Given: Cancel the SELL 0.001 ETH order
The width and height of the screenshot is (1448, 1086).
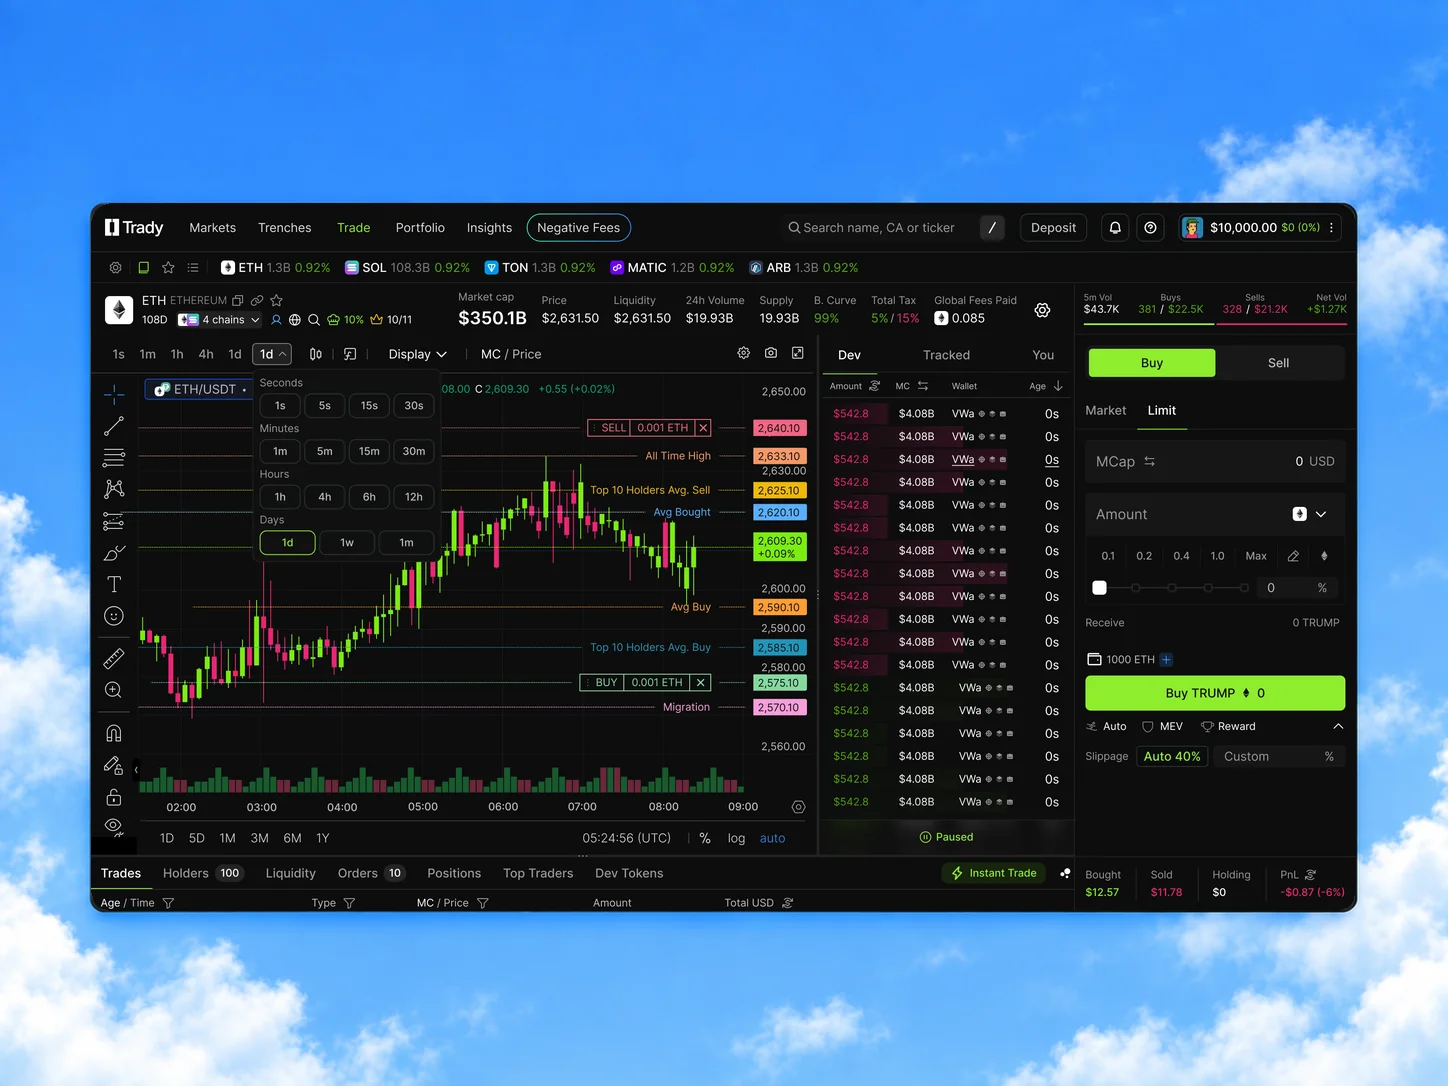Looking at the screenshot, I should [703, 428].
